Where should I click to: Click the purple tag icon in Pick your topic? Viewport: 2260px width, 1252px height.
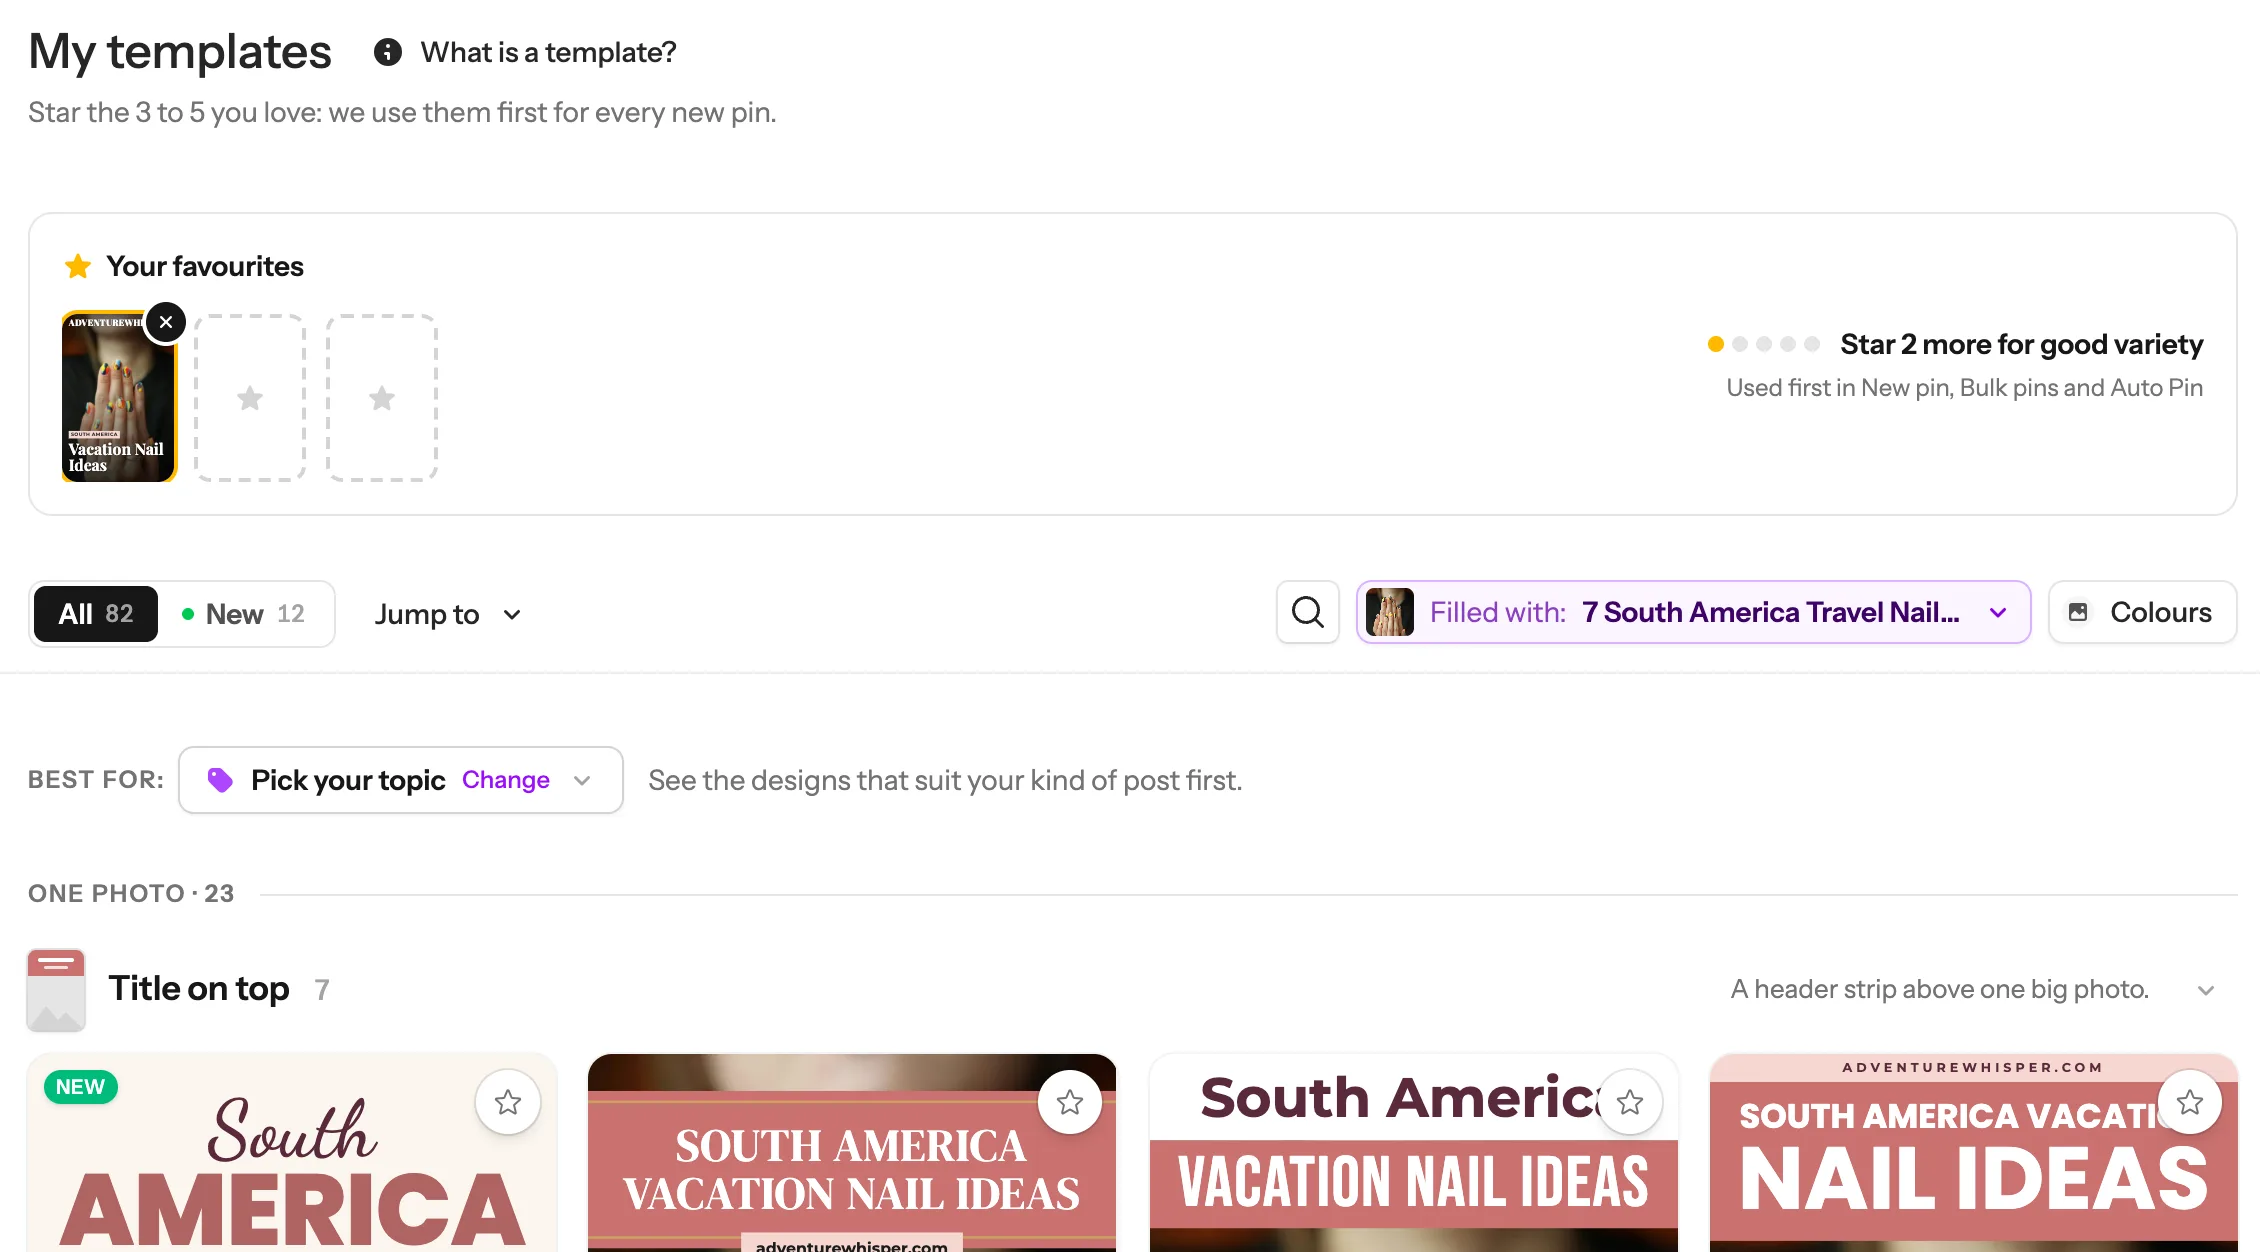(220, 780)
